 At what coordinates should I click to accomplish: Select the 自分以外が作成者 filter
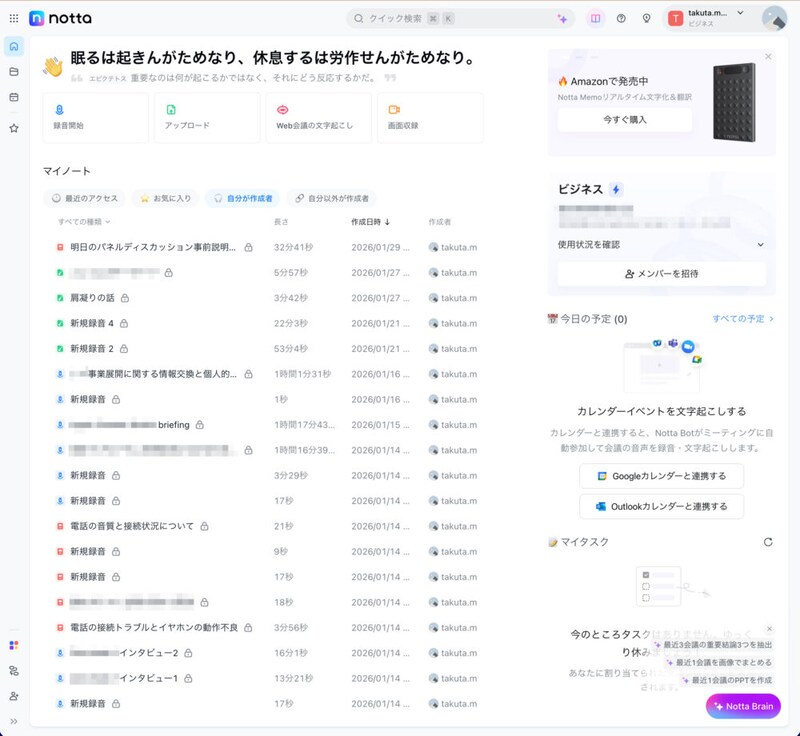click(x=331, y=198)
